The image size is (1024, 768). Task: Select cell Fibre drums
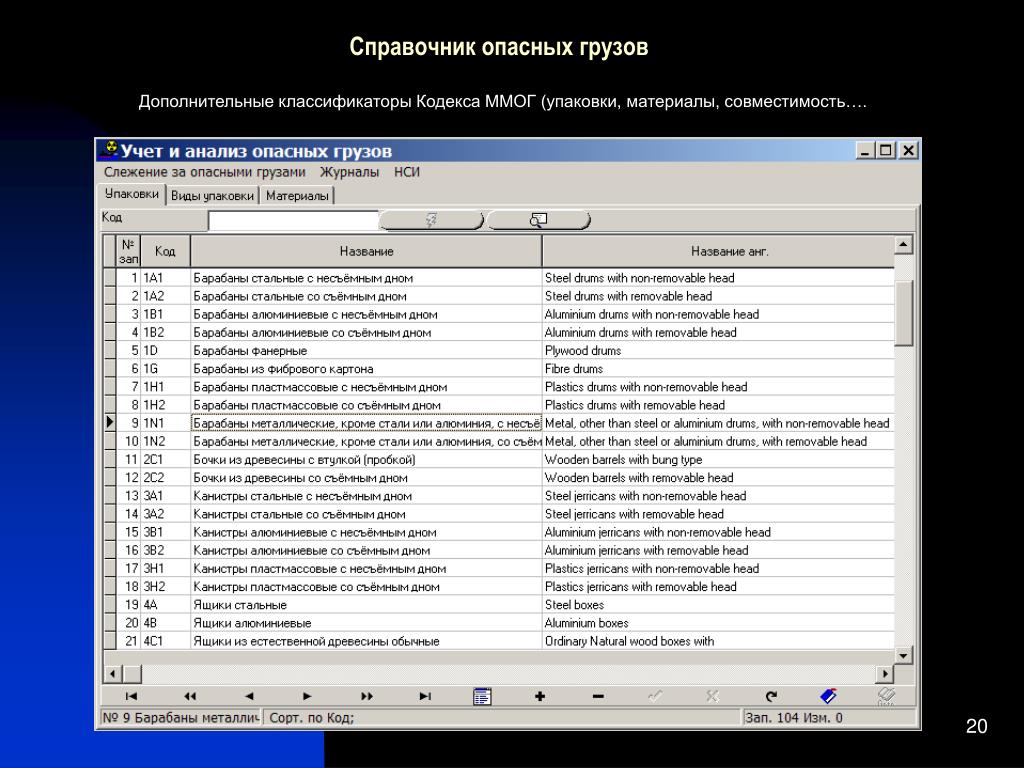pos(718,369)
